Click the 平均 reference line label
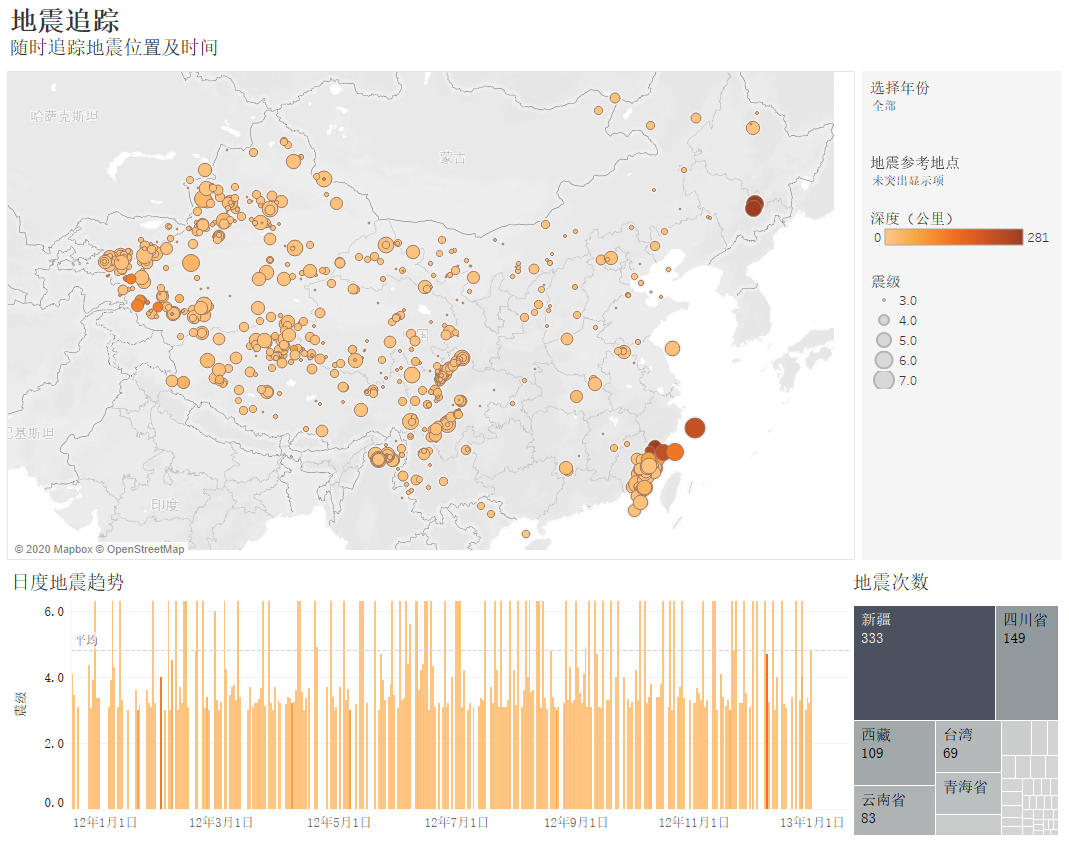This screenshot has height=846, width=1069. pyautogui.click(x=87, y=640)
